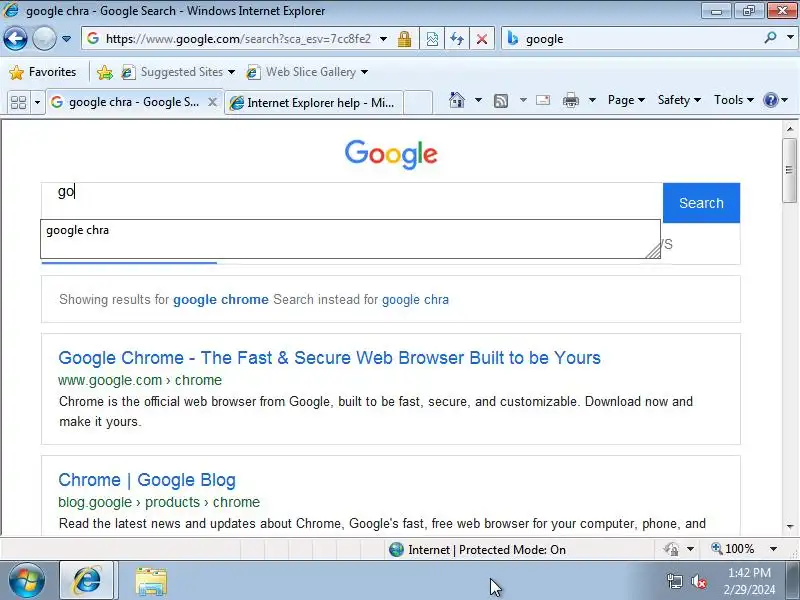This screenshot has height=600, width=800.
Task: Click the google chrome corrected query link
Action: (x=220, y=299)
